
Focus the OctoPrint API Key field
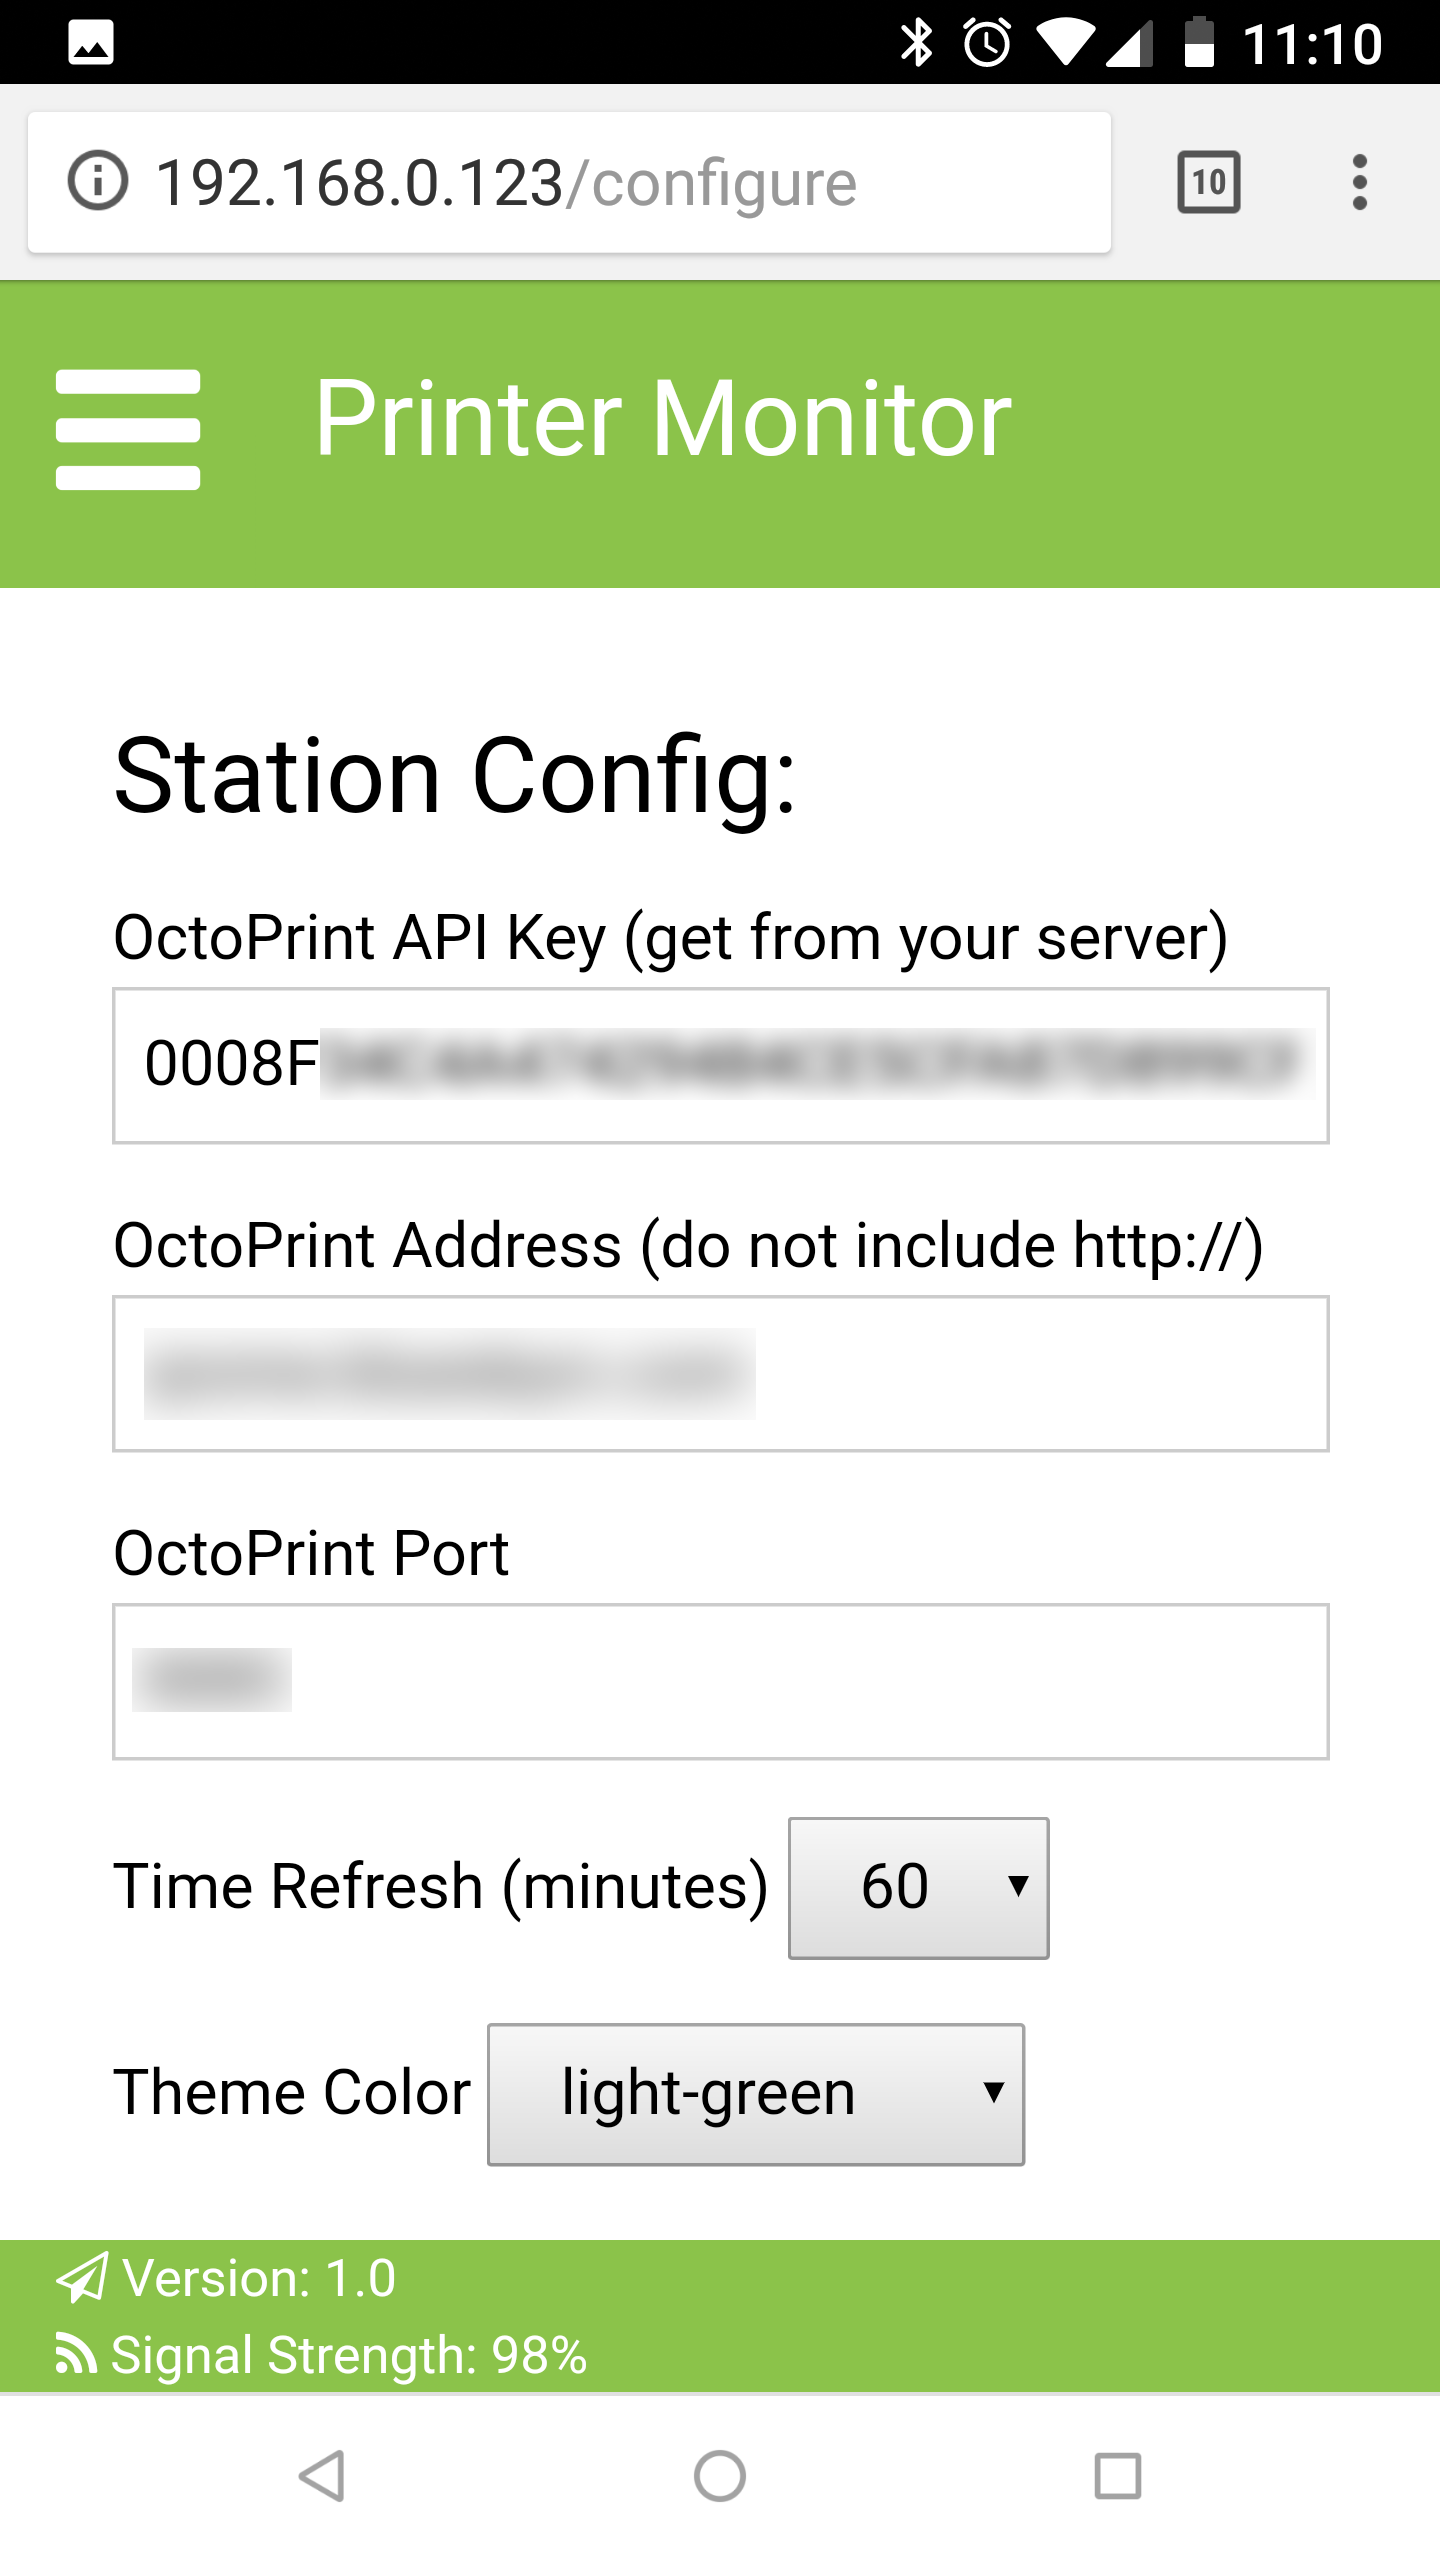720,1066
